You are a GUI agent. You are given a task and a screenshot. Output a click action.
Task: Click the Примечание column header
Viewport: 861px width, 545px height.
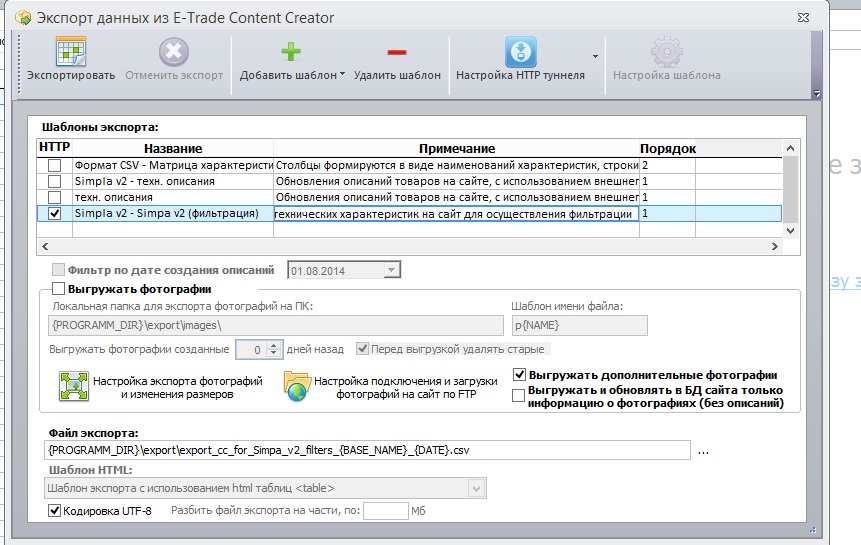[456, 148]
